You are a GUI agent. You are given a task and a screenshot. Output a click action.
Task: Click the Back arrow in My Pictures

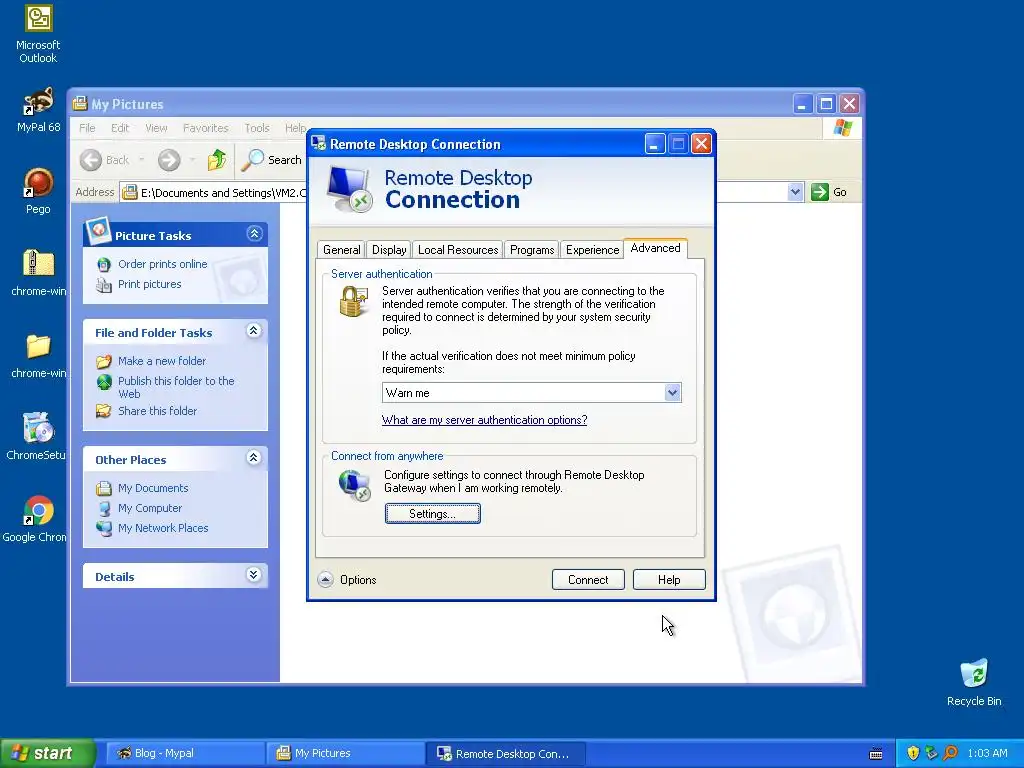click(x=91, y=160)
